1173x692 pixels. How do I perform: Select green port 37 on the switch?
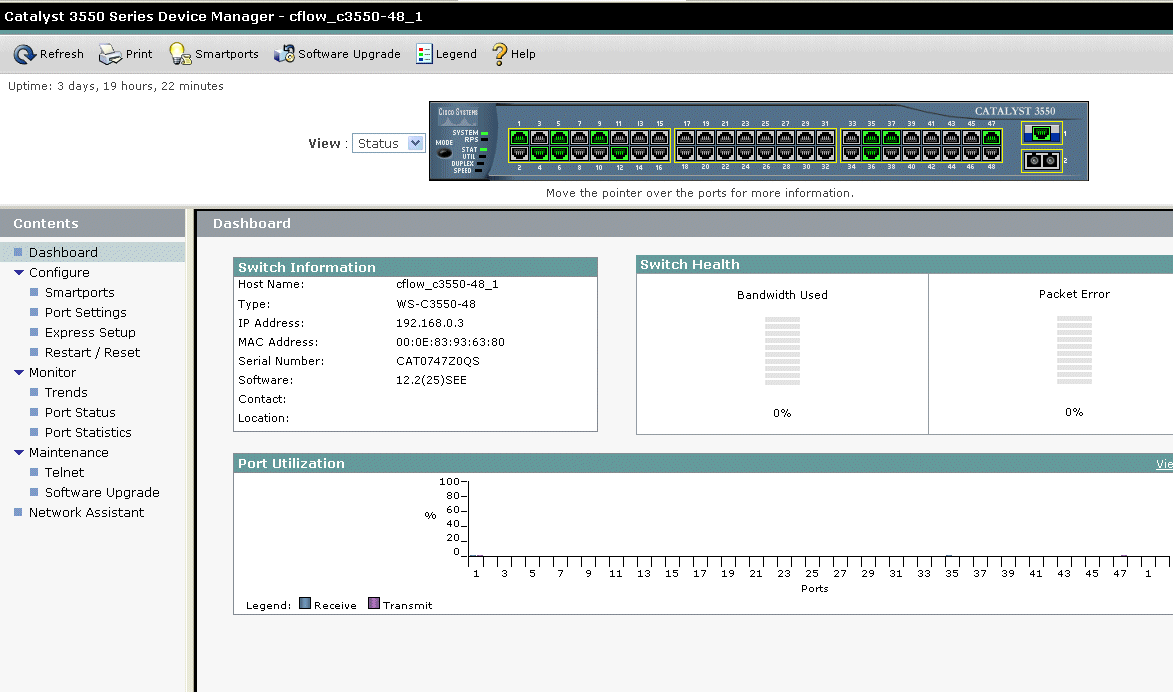(x=891, y=138)
